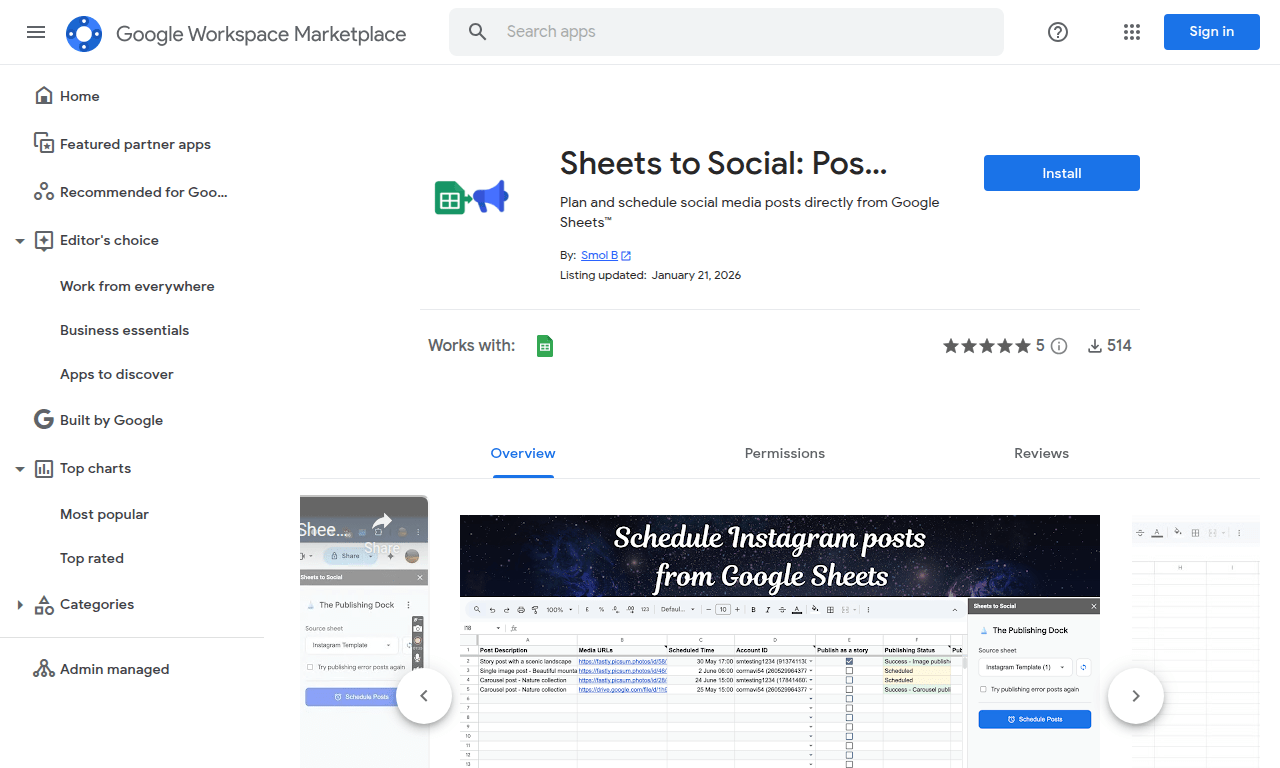1280x768 pixels.
Task: Show next screenshot with the carousel arrow
Action: (x=1135, y=695)
